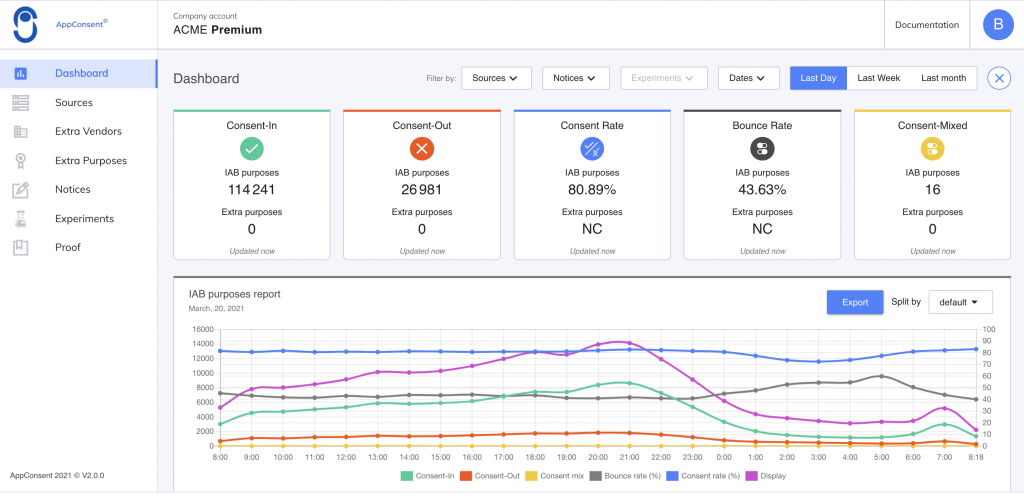Screen dimensions: 1024x496
Task: Open the Dates filter dropdown
Action: pos(748,78)
